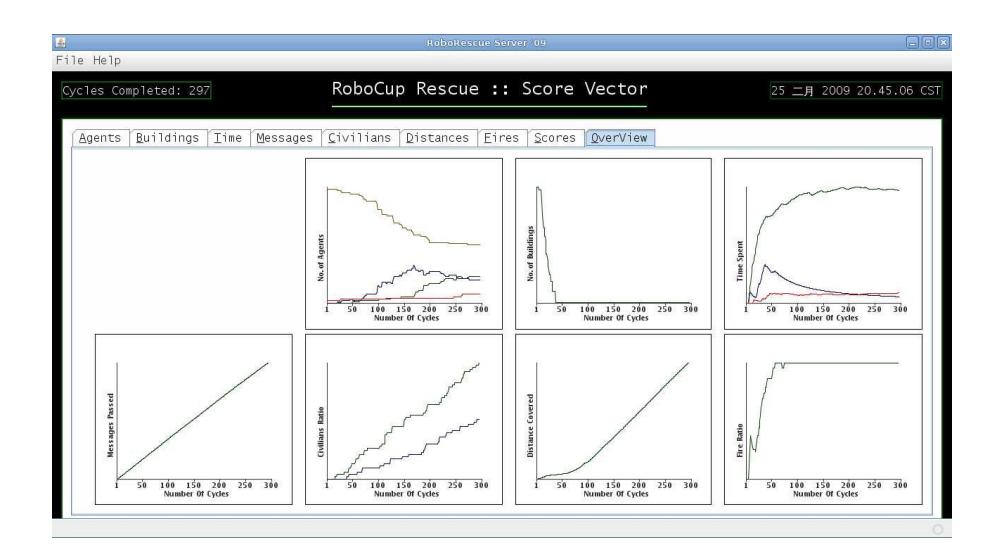Click the RoboRescue Server 09 title bar text
996x560 pixels.
point(487,43)
